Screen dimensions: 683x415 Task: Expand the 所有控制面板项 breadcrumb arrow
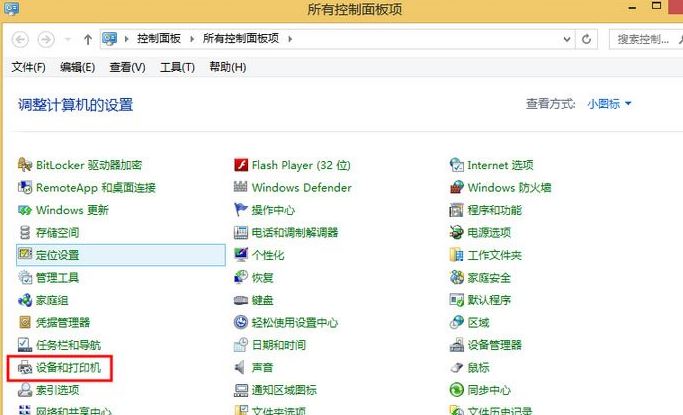(x=290, y=39)
